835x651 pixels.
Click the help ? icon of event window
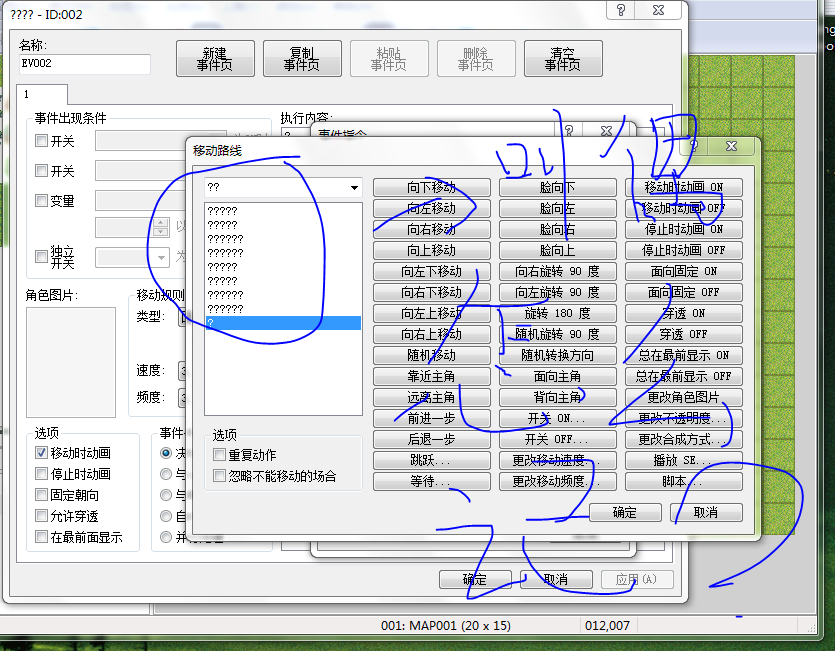coord(621,10)
